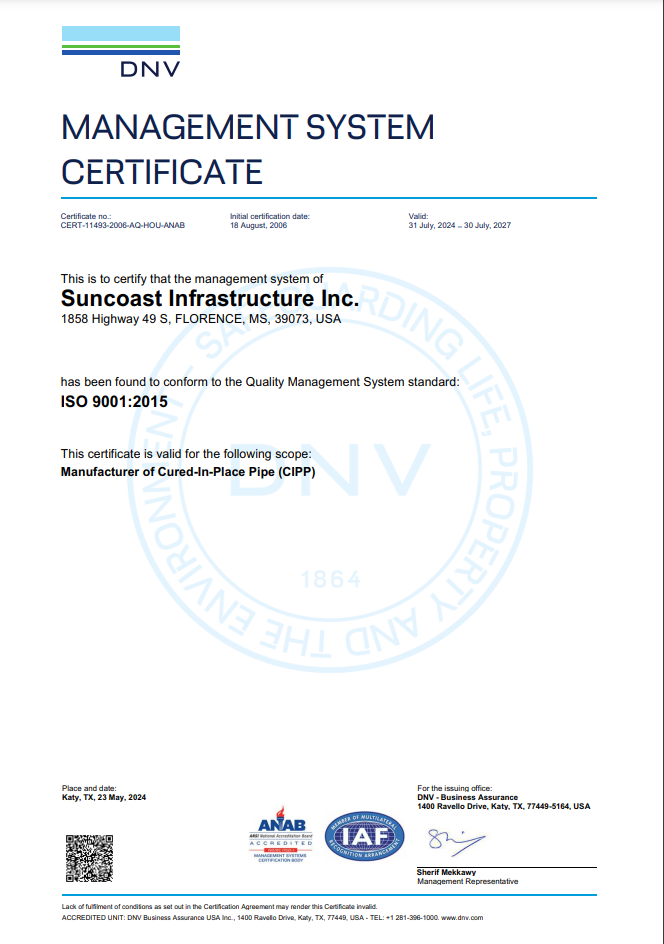
Task: Click the DNV 1864 watermark seal
Action: 330,470
